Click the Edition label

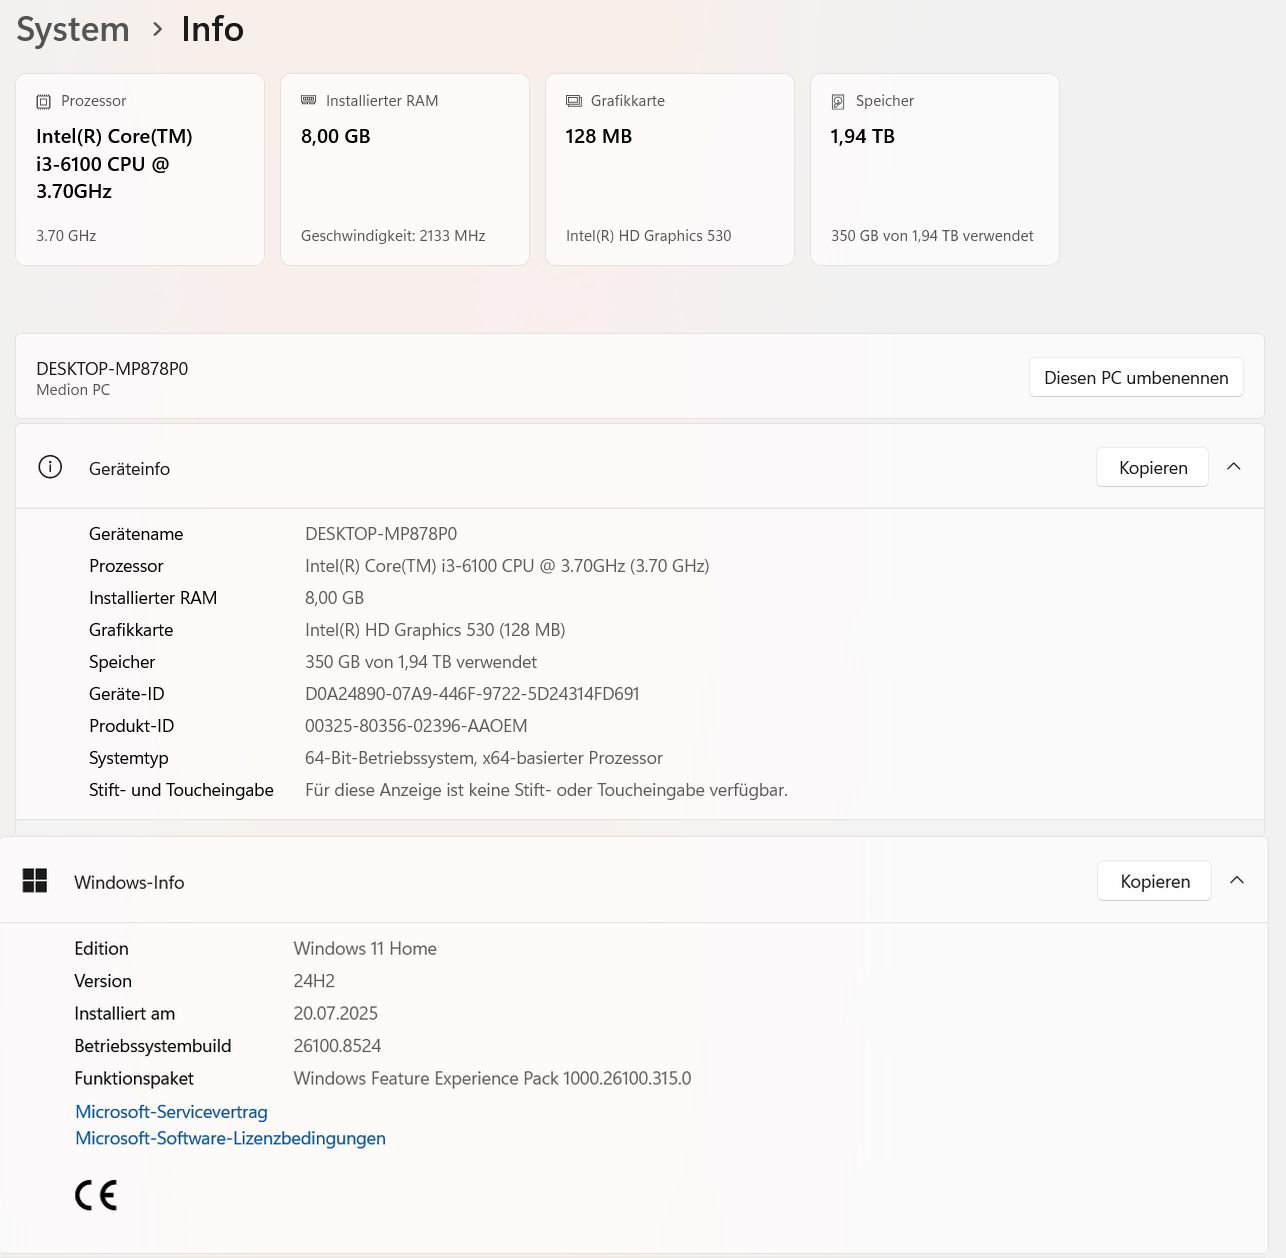(101, 949)
